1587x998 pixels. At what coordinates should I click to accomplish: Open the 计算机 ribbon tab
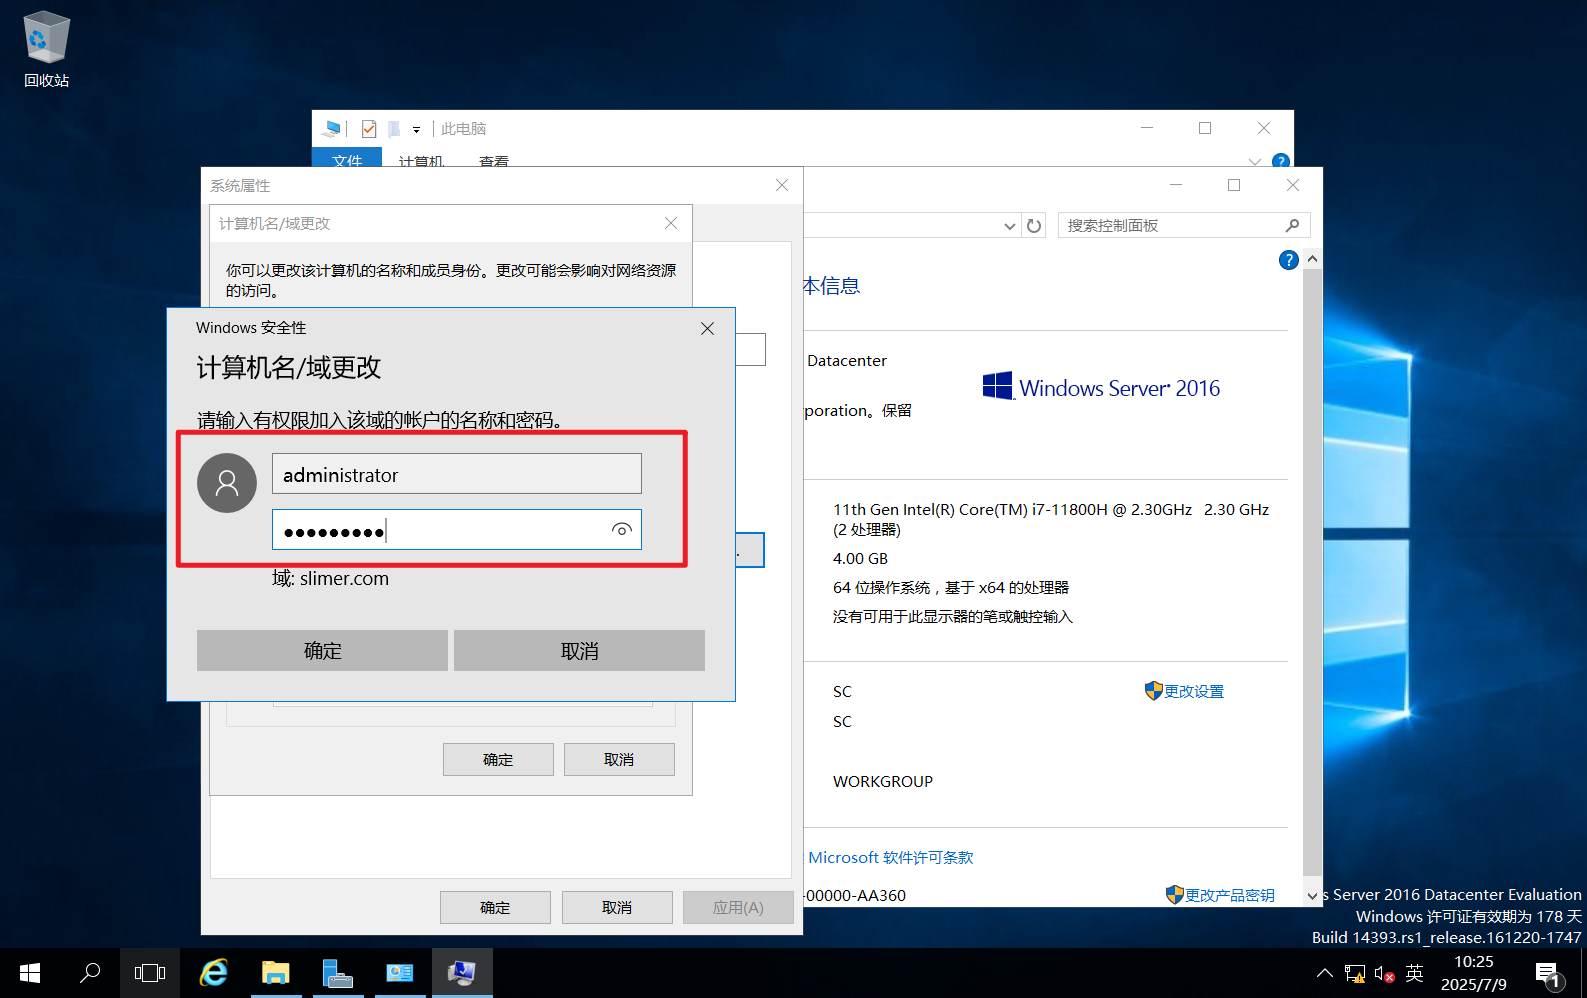[x=421, y=160]
